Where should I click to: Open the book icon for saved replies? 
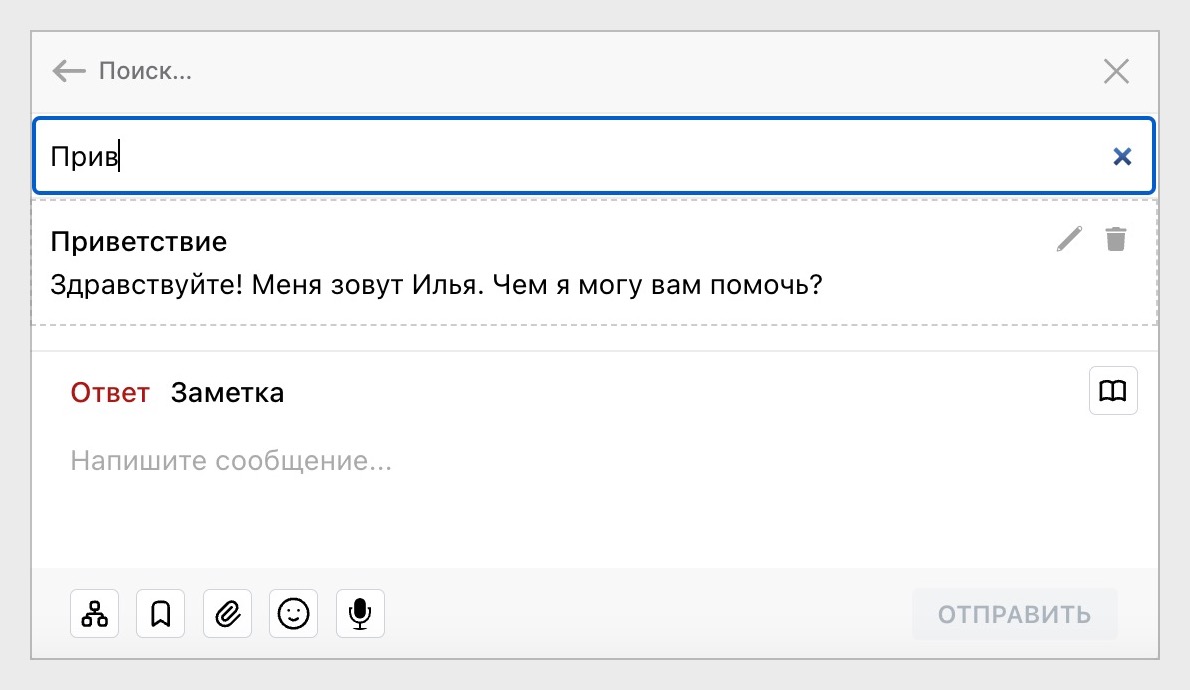point(1113,390)
